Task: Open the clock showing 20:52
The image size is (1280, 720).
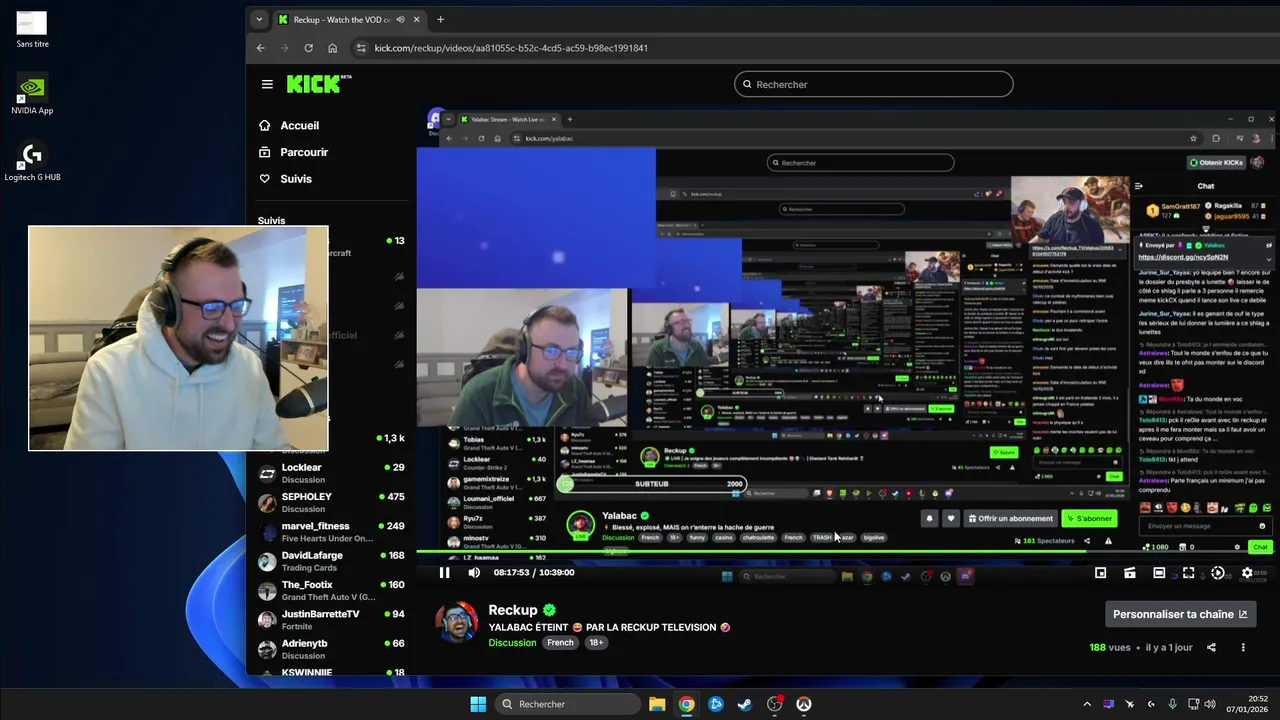Action: (x=1248, y=704)
